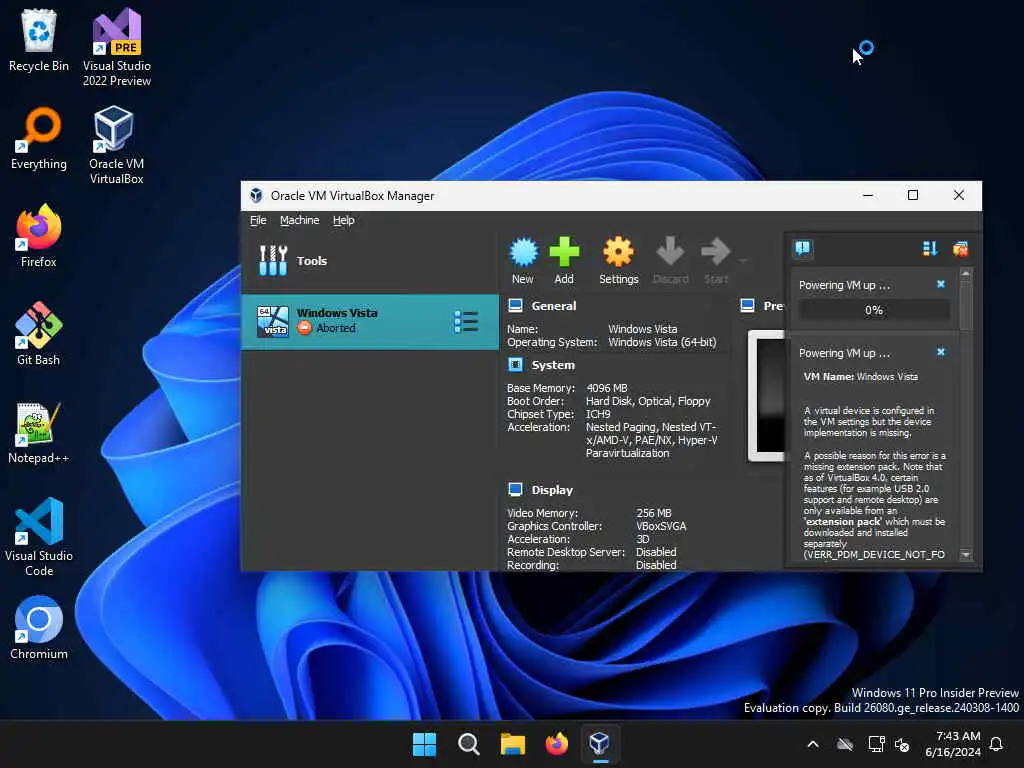This screenshot has width=1024, height=768.
Task: Click the System section header
Action: pos(553,365)
